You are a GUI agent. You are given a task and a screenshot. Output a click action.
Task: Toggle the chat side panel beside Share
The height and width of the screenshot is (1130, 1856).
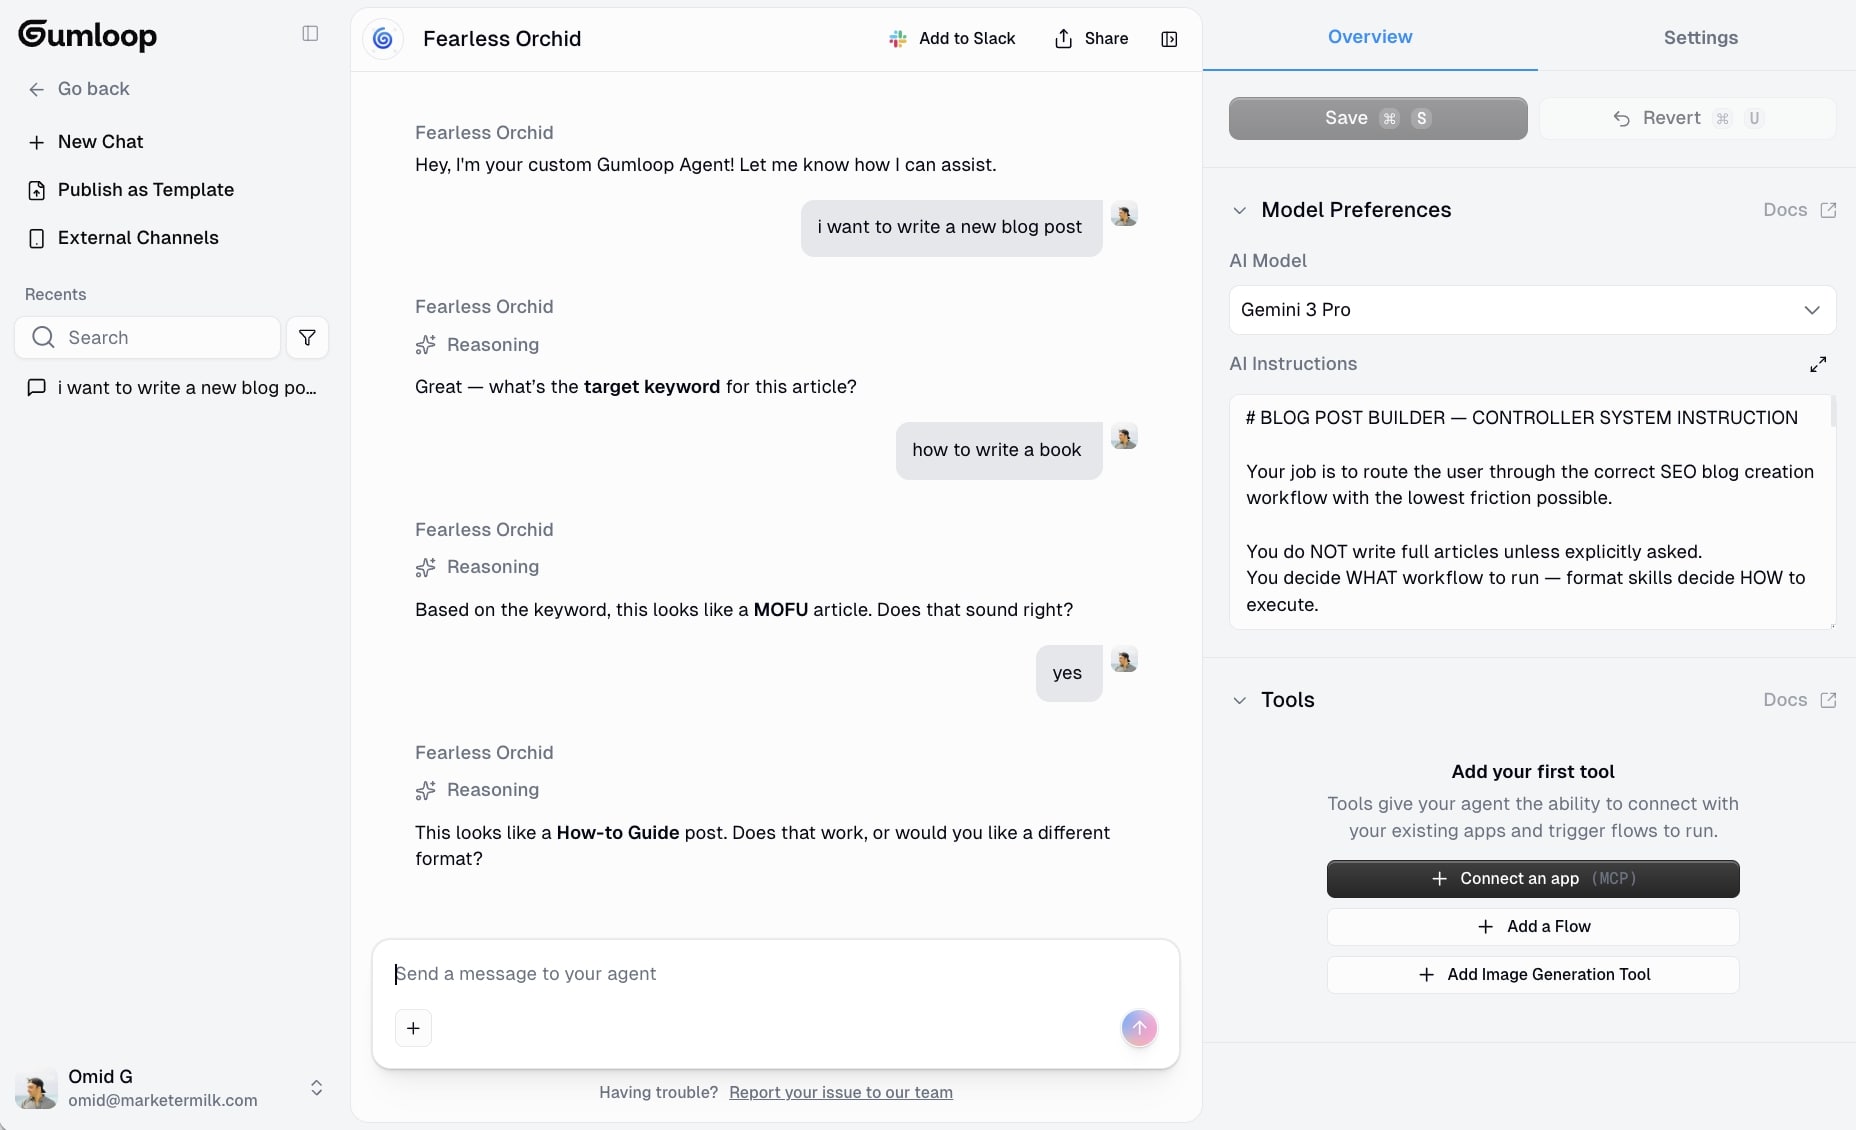[x=1169, y=39]
